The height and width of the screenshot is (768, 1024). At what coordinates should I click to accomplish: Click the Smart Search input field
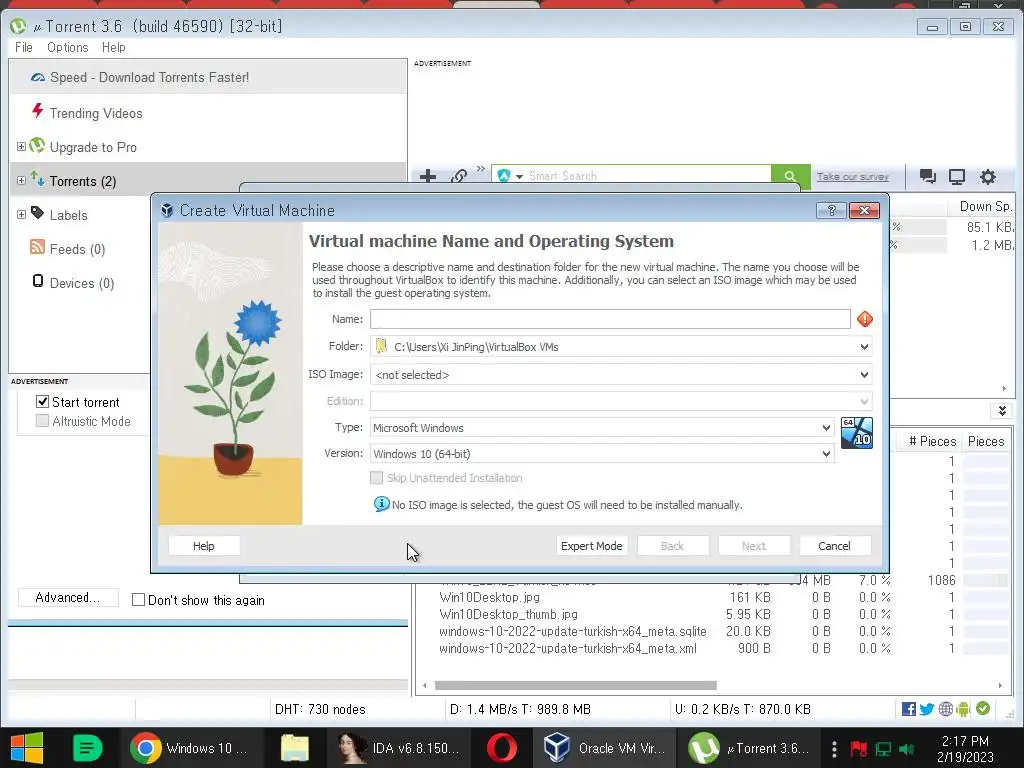pos(647,176)
